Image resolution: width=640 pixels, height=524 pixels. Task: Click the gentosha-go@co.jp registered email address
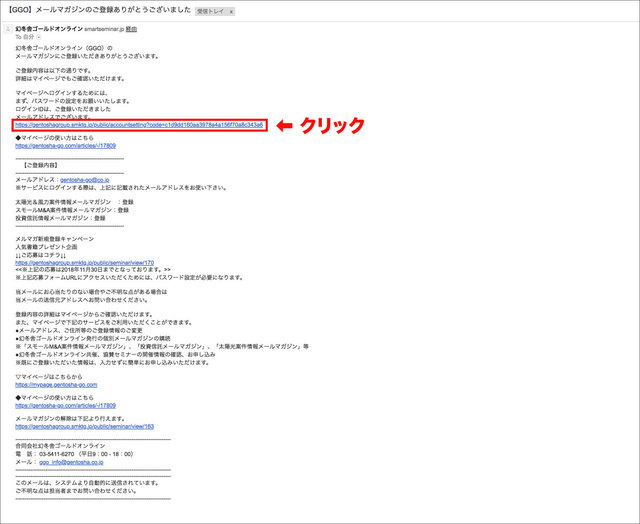coord(88,180)
